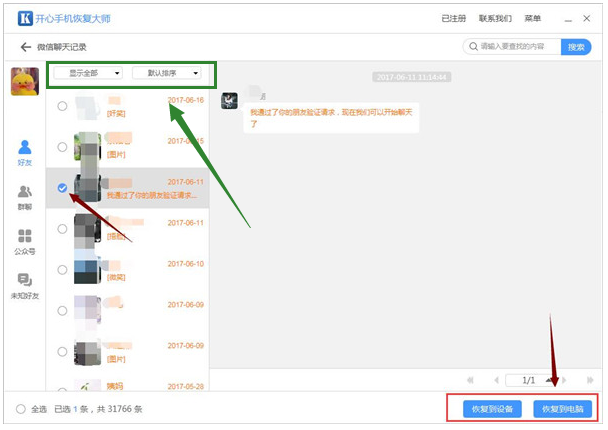Jump to last page arrow in pagination
Viewport: 608px width, 430px height.
click(x=591, y=380)
